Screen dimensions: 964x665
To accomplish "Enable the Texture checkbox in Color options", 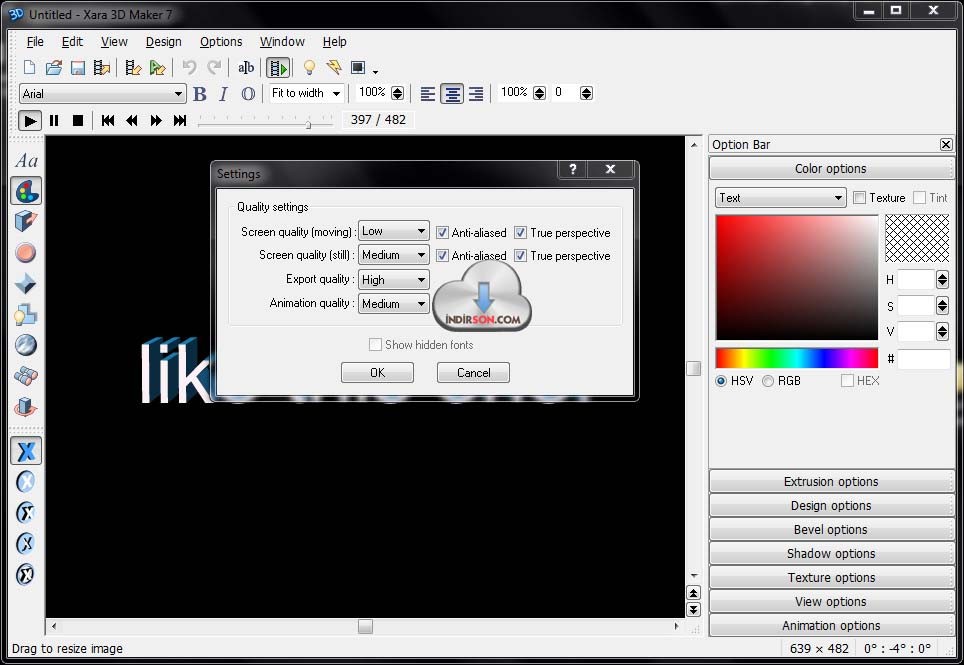I will 859,197.
